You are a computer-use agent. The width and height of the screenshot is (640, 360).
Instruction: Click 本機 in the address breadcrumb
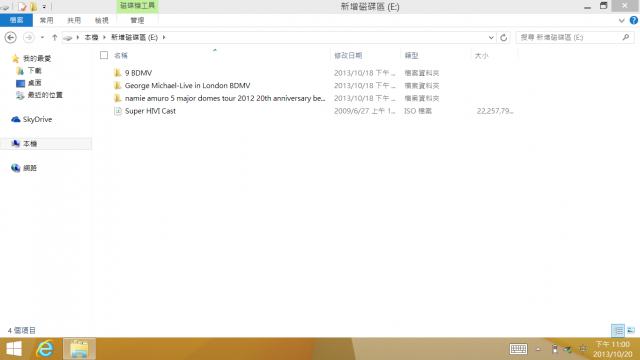91,38
